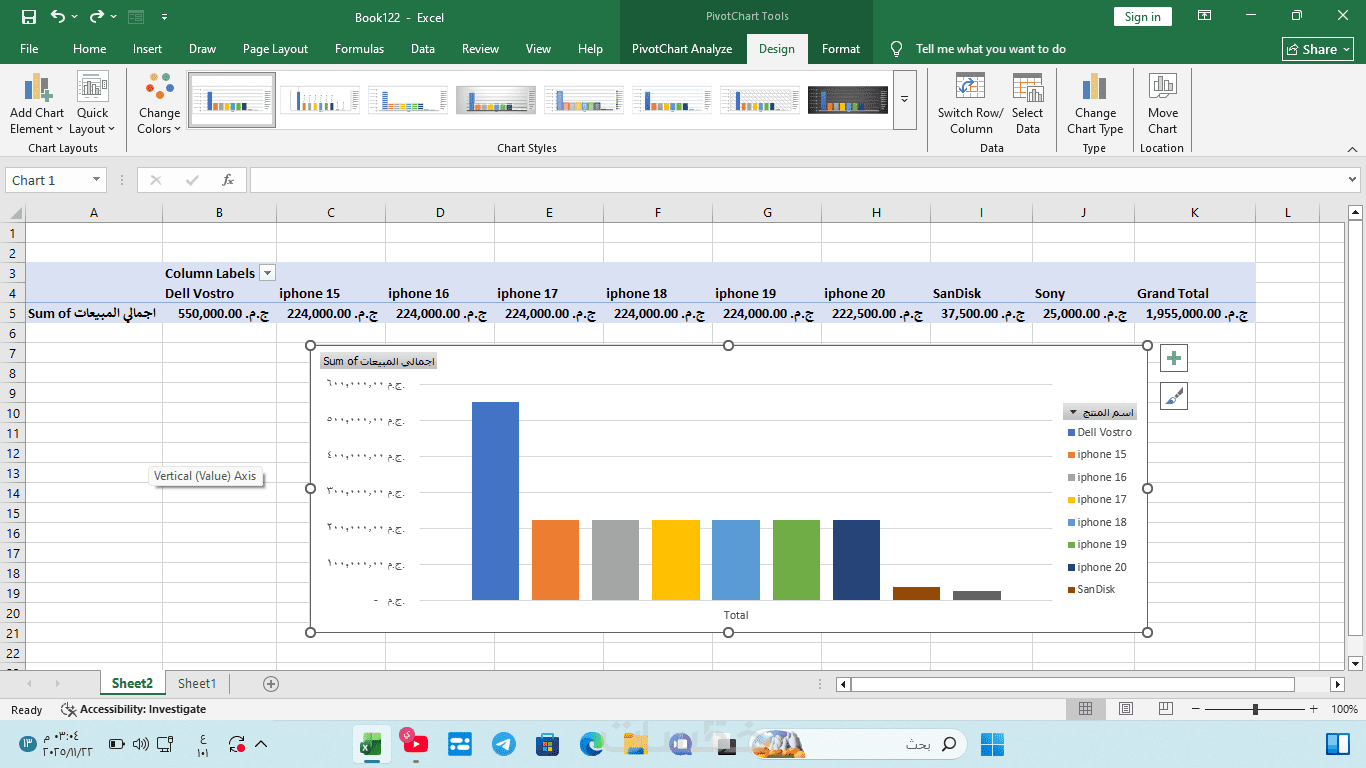Go to the PivotChart Analyze tab
Image resolution: width=1366 pixels, height=768 pixels.
click(682, 49)
